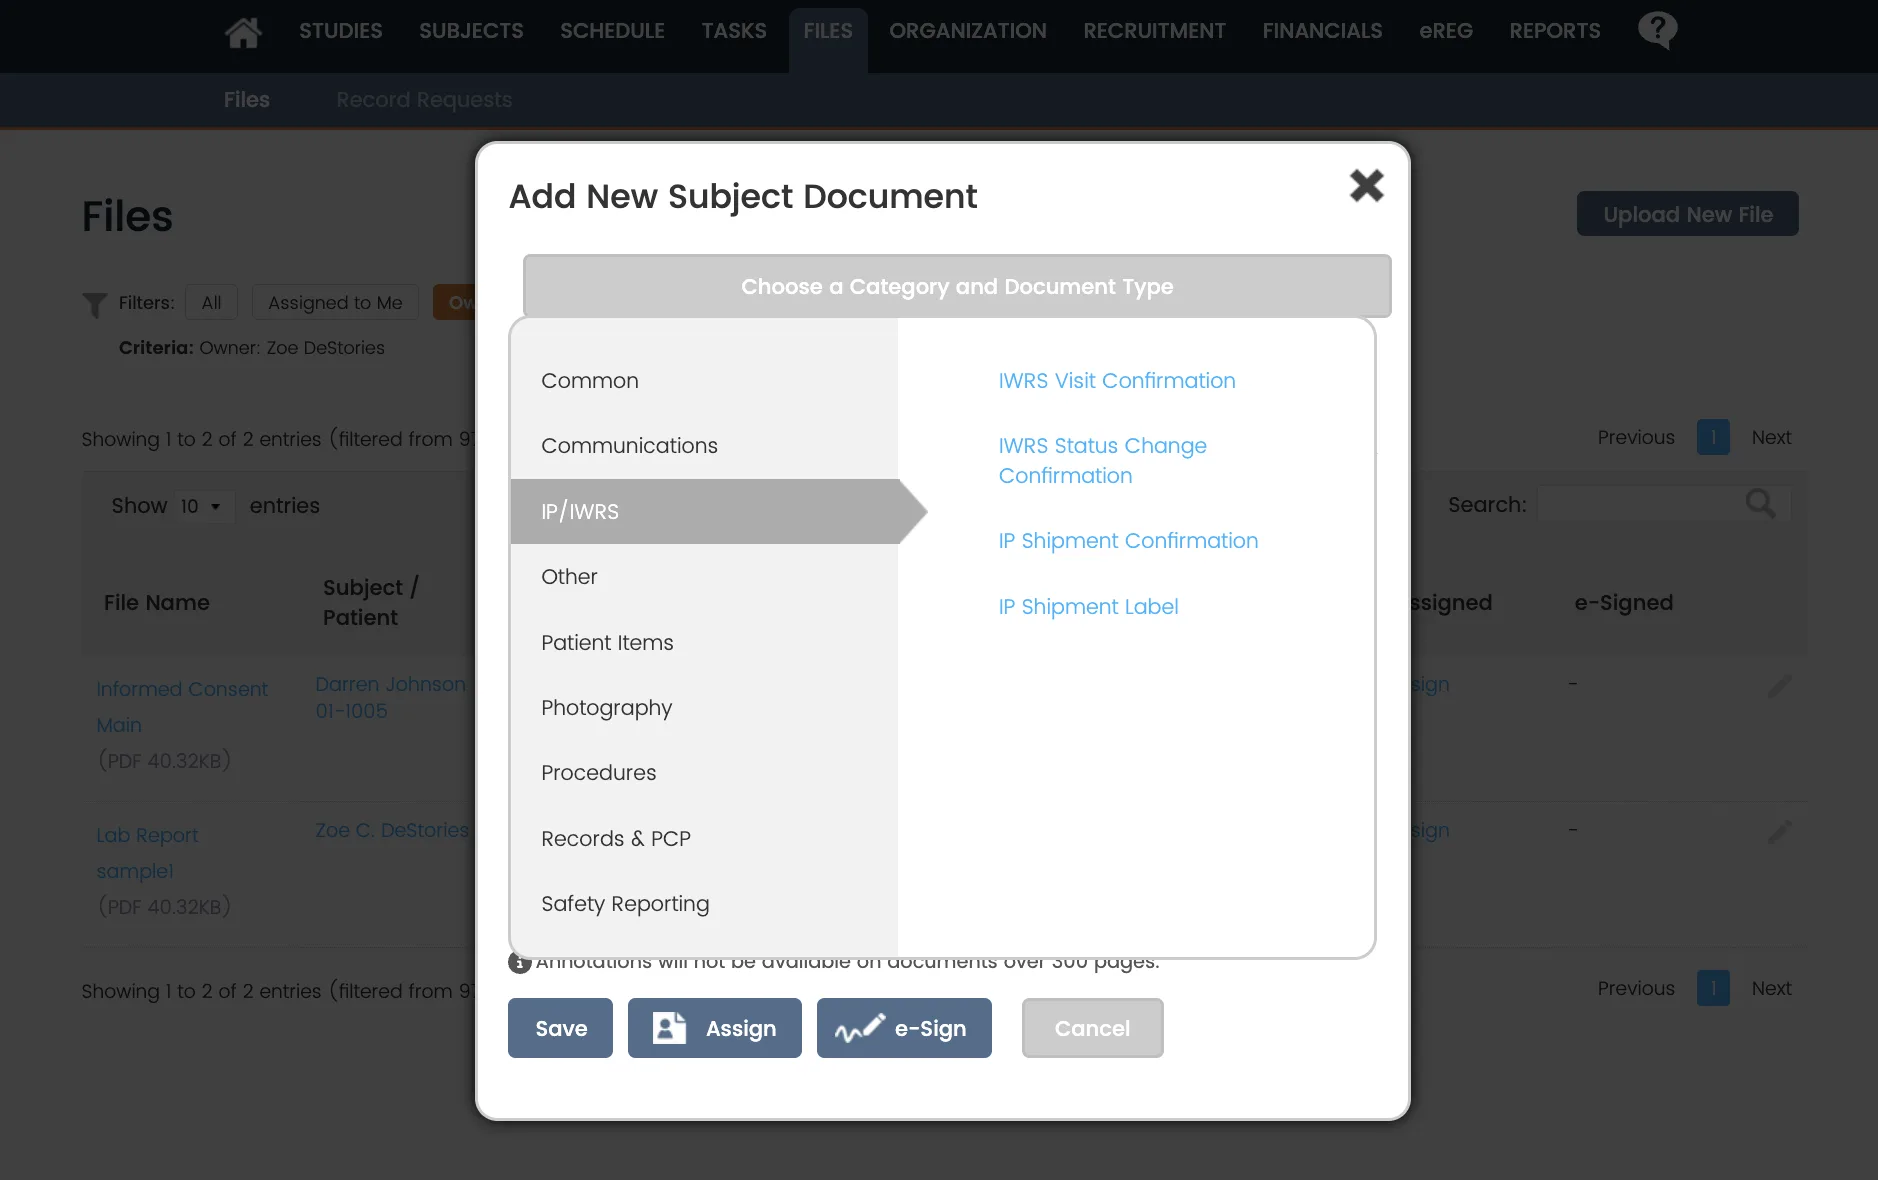1878x1180 pixels.
Task: Choose IP Shipment Confirmation document type
Action: click(1128, 541)
